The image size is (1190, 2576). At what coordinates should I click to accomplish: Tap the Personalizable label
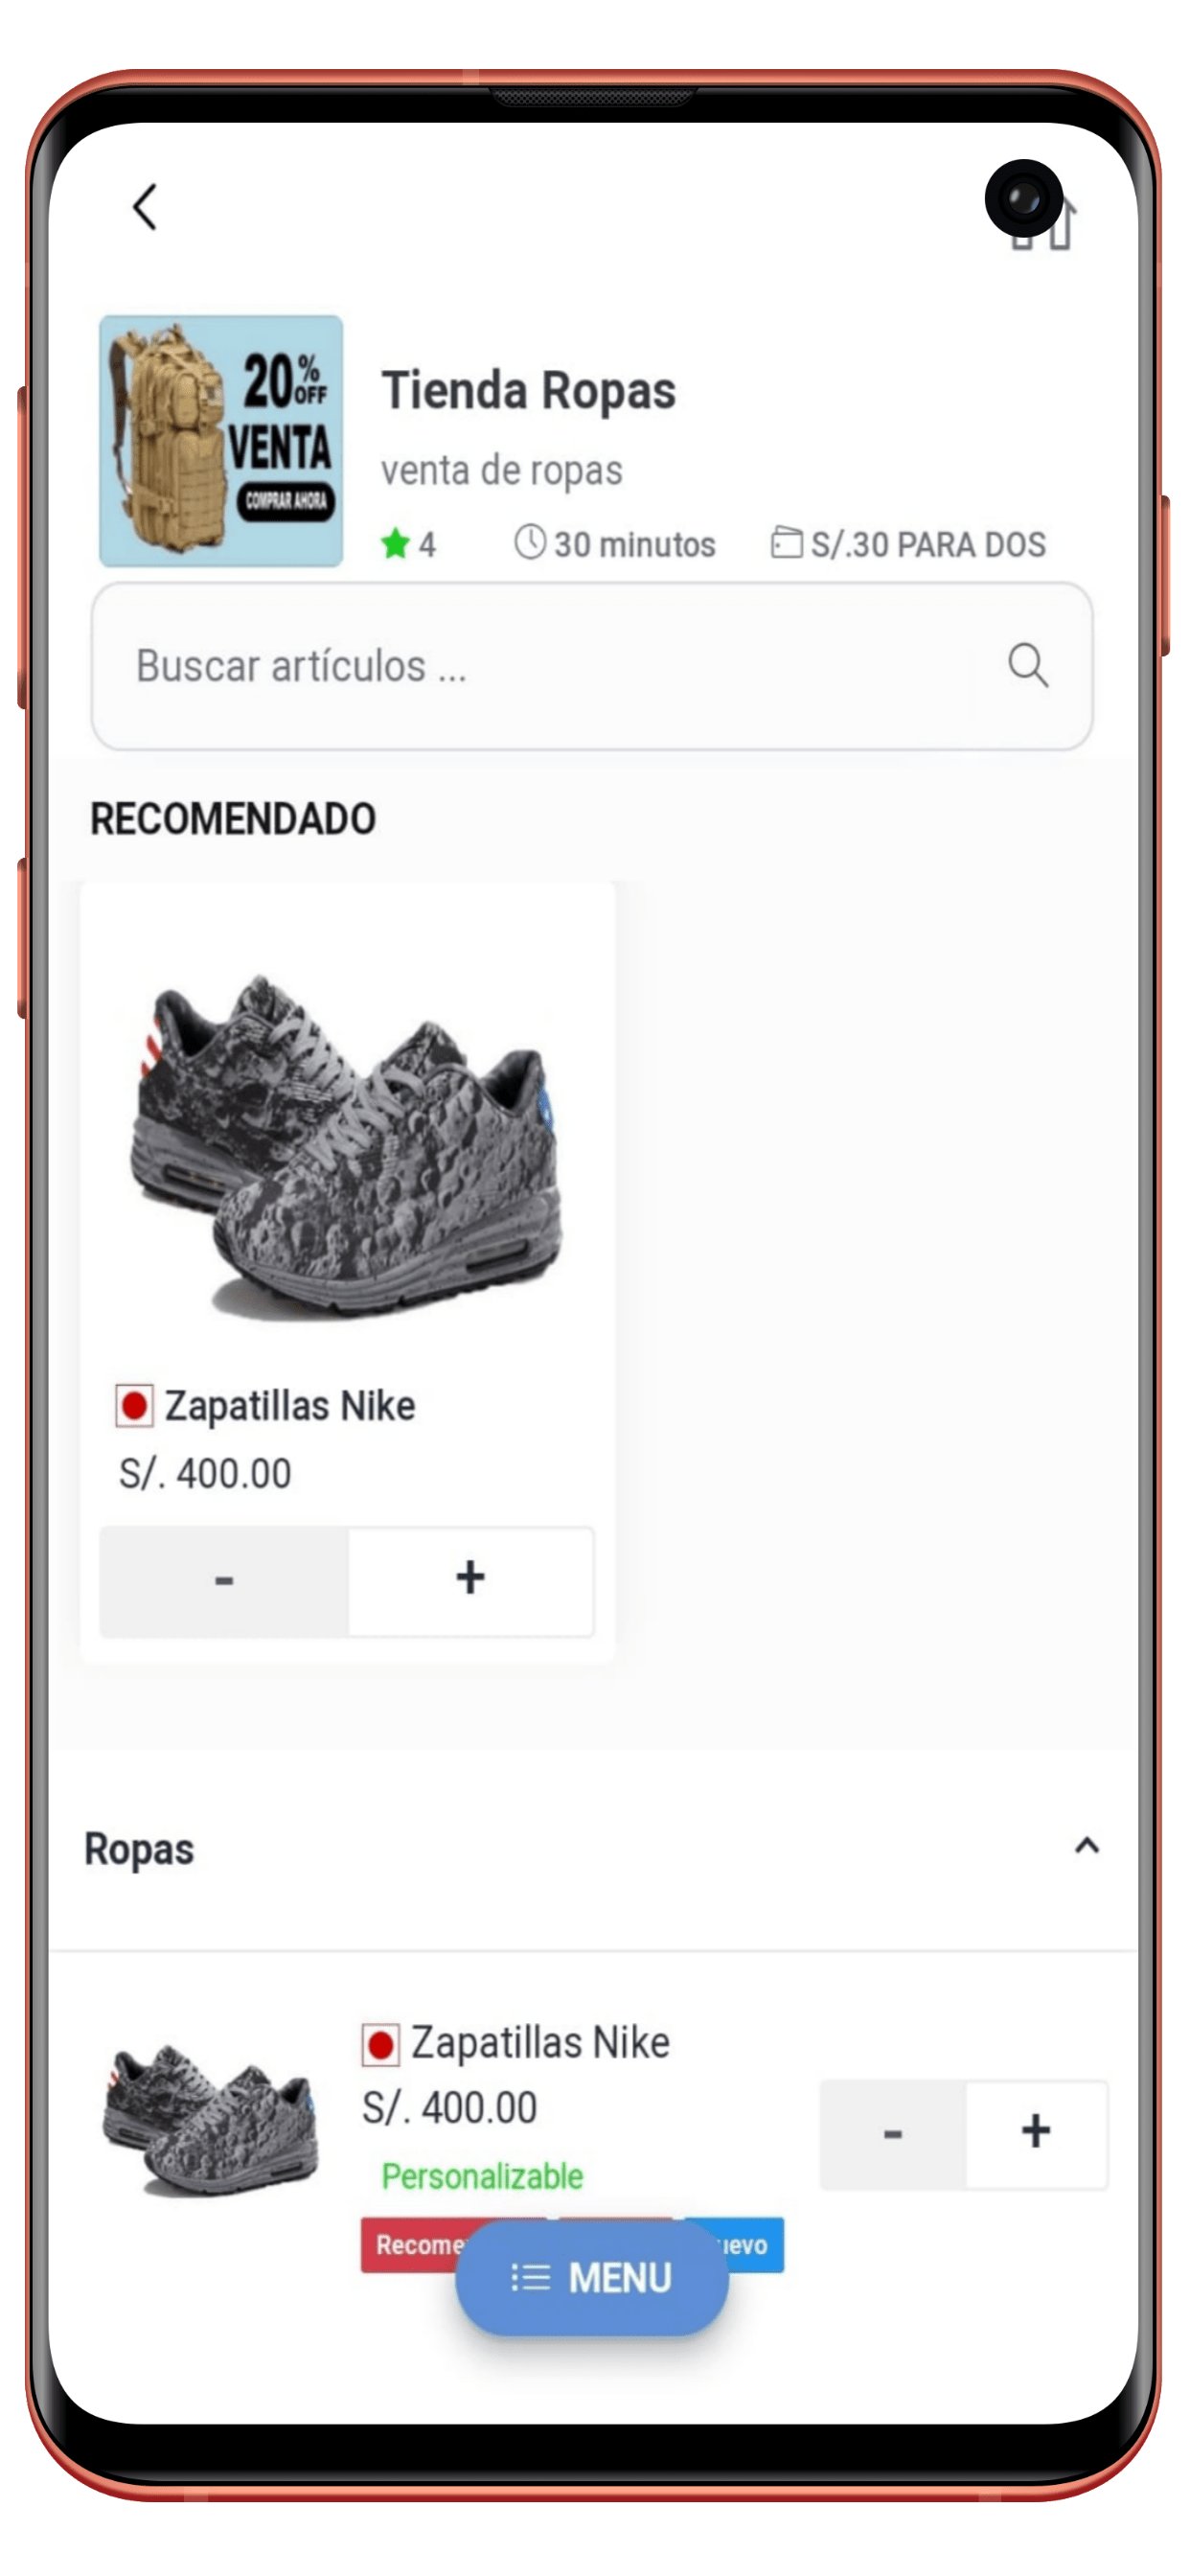[482, 2176]
